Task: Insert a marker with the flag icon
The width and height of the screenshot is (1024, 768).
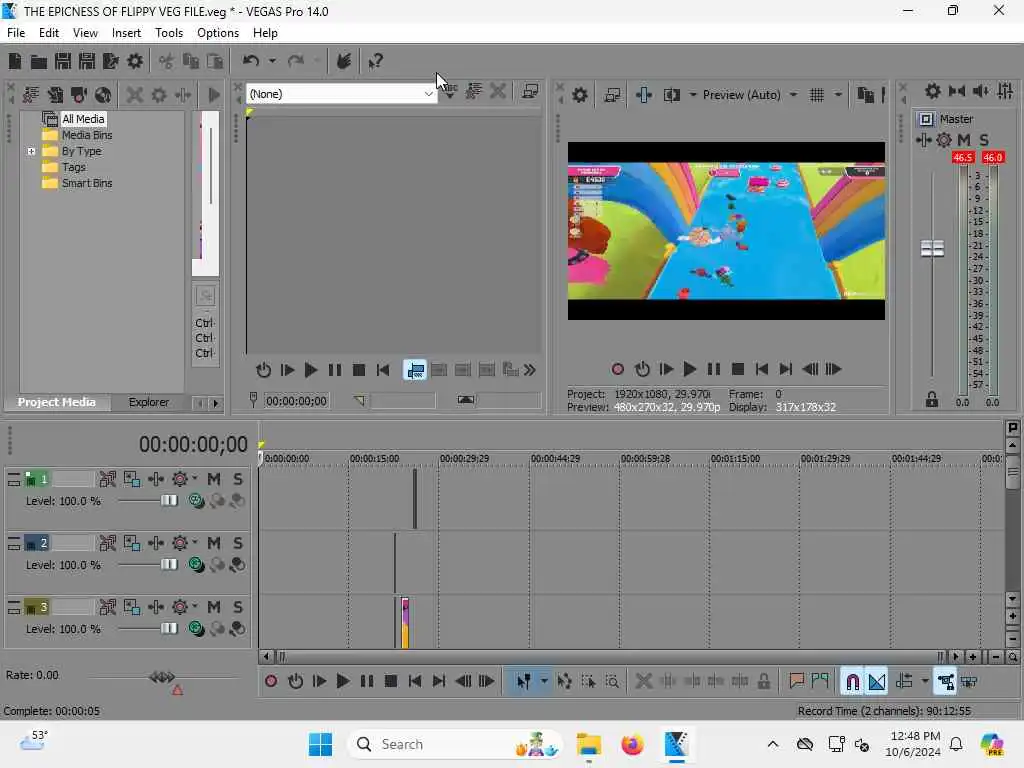Action: pyautogui.click(x=796, y=682)
